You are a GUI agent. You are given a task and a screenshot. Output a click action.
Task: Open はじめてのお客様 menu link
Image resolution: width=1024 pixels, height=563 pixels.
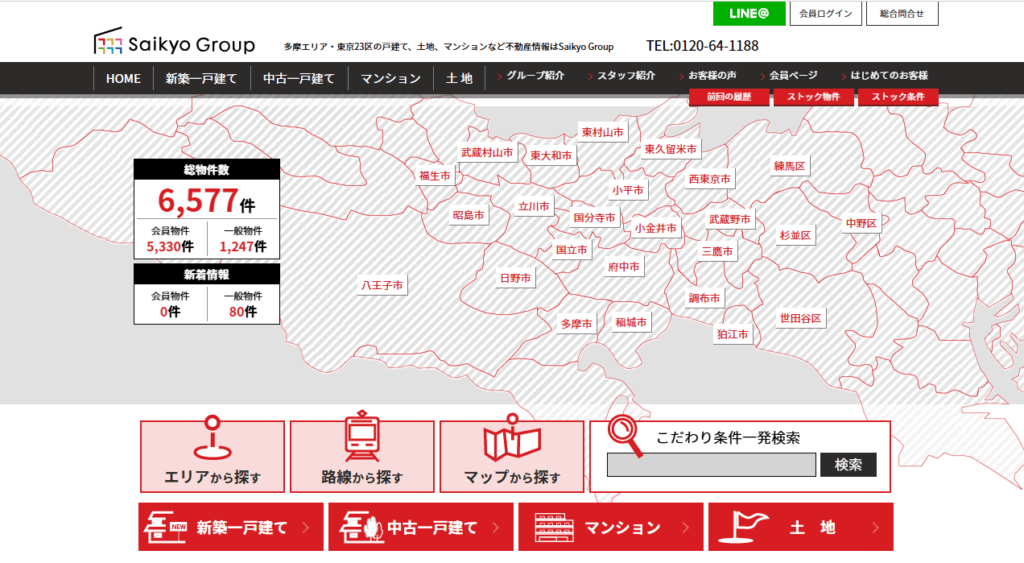pyautogui.click(x=889, y=75)
